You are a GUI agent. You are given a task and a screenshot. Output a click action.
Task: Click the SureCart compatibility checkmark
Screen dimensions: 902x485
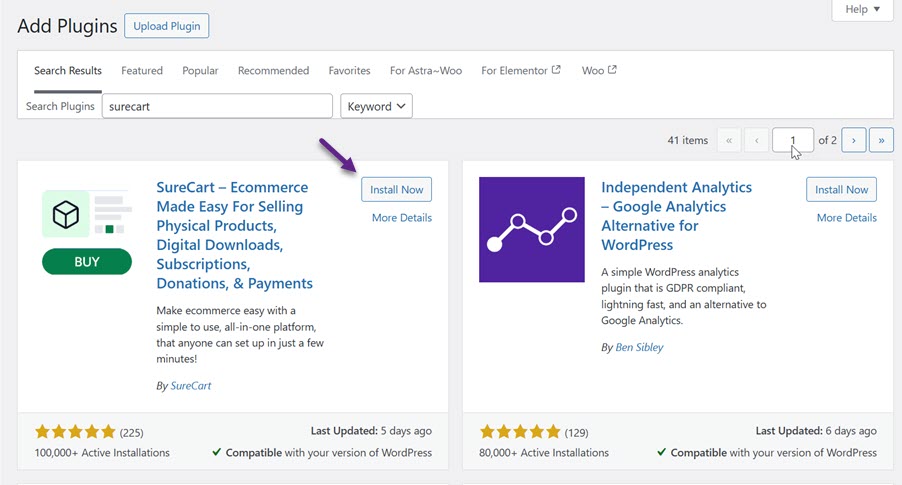[x=216, y=452]
